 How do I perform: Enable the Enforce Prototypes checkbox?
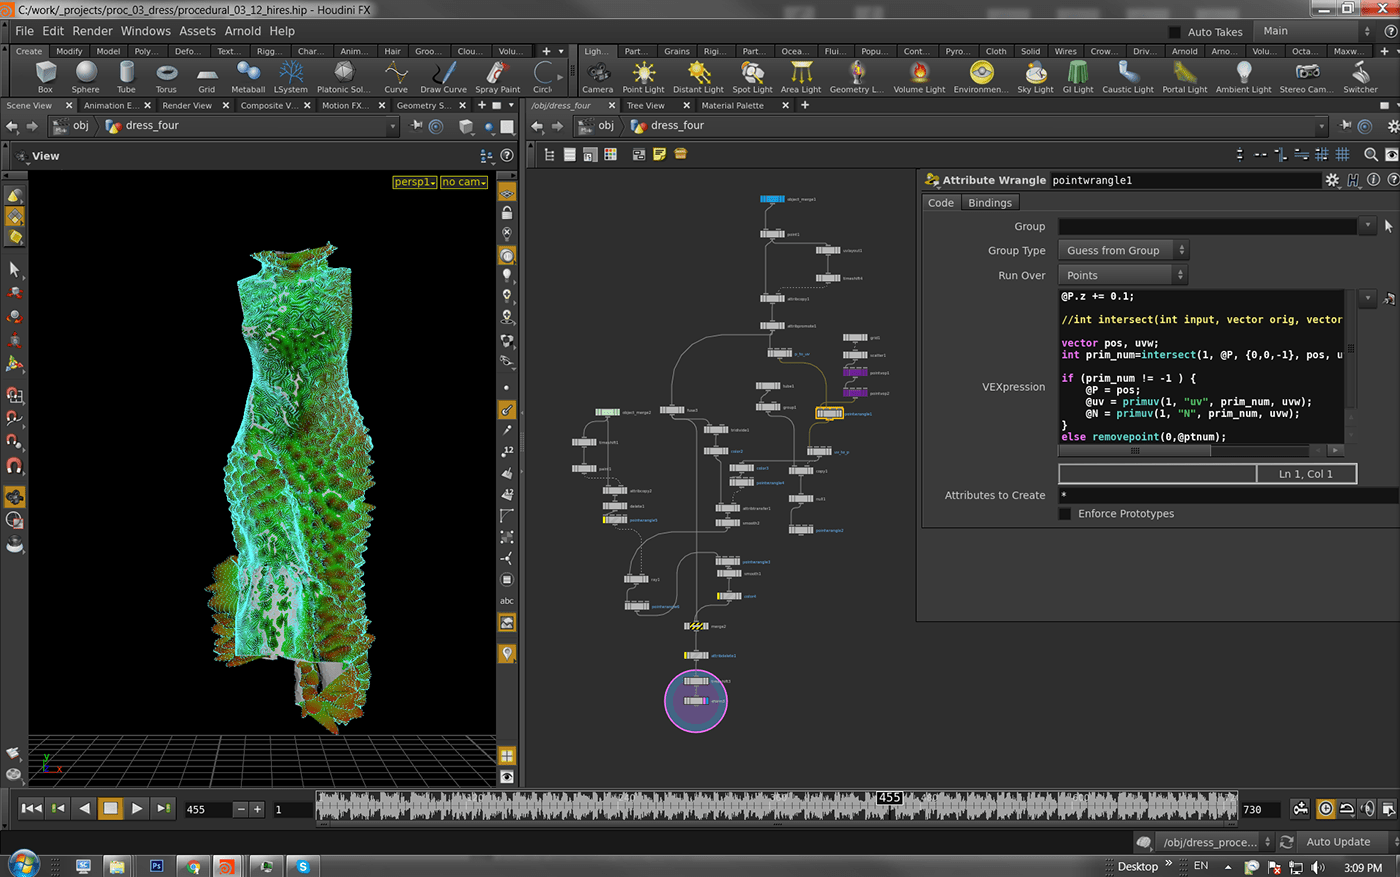pyautogui.click(x=1065, y=514)
